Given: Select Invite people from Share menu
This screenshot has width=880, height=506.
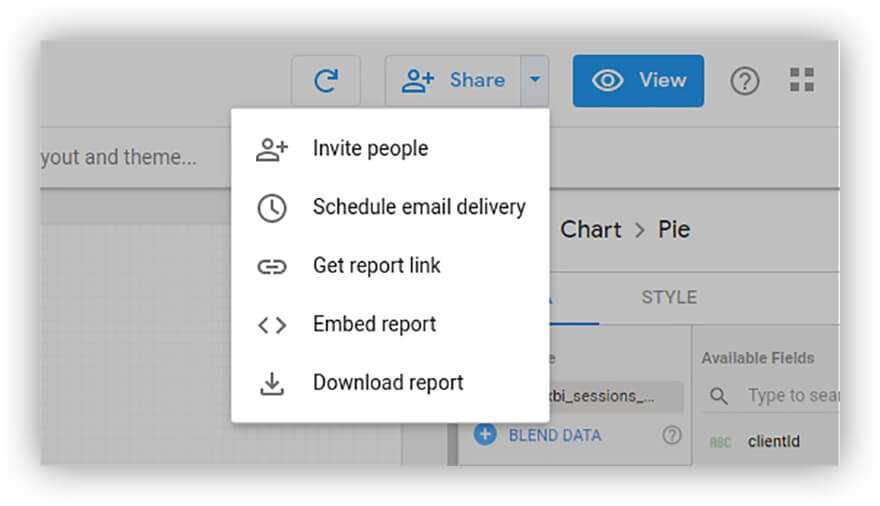Looking at the screenshot, I should [369, 149].
